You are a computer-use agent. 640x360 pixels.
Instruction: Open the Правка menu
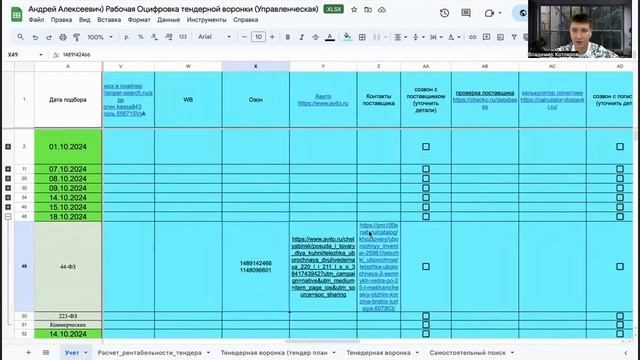(61, 20)
